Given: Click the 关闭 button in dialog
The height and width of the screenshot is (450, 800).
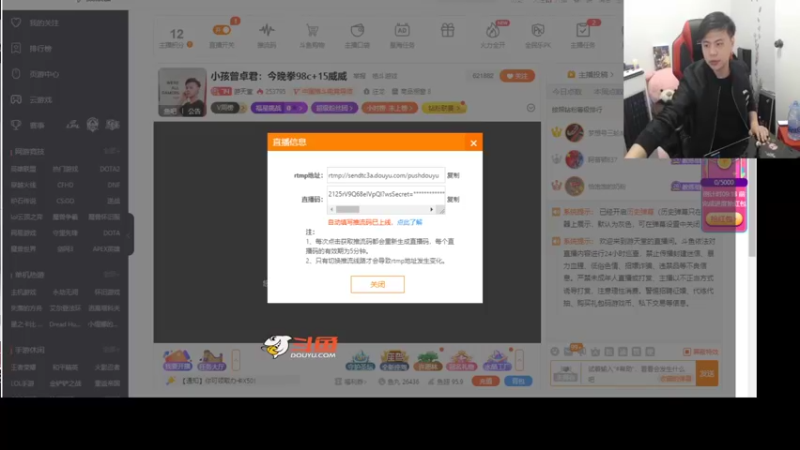Looking at the screenshot, I should (x=378, y=285).
